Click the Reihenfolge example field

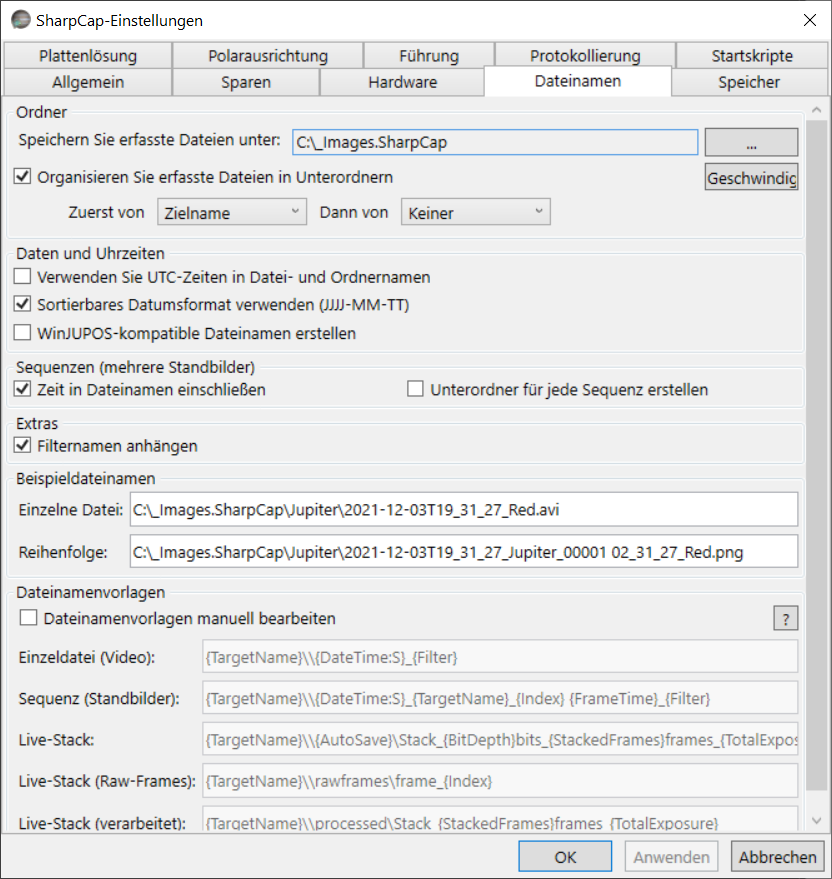(464, 552)
